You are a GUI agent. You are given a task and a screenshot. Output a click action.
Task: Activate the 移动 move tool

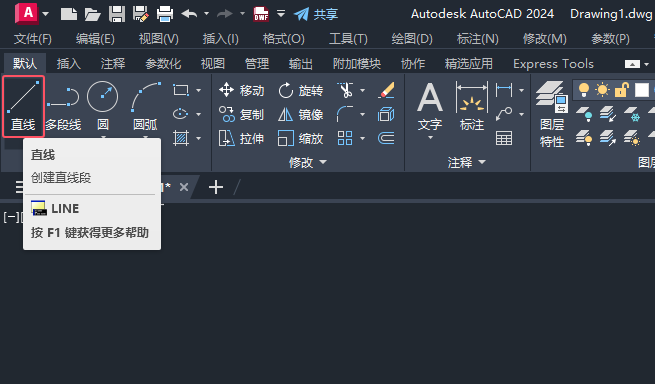(x=241, y=90)
